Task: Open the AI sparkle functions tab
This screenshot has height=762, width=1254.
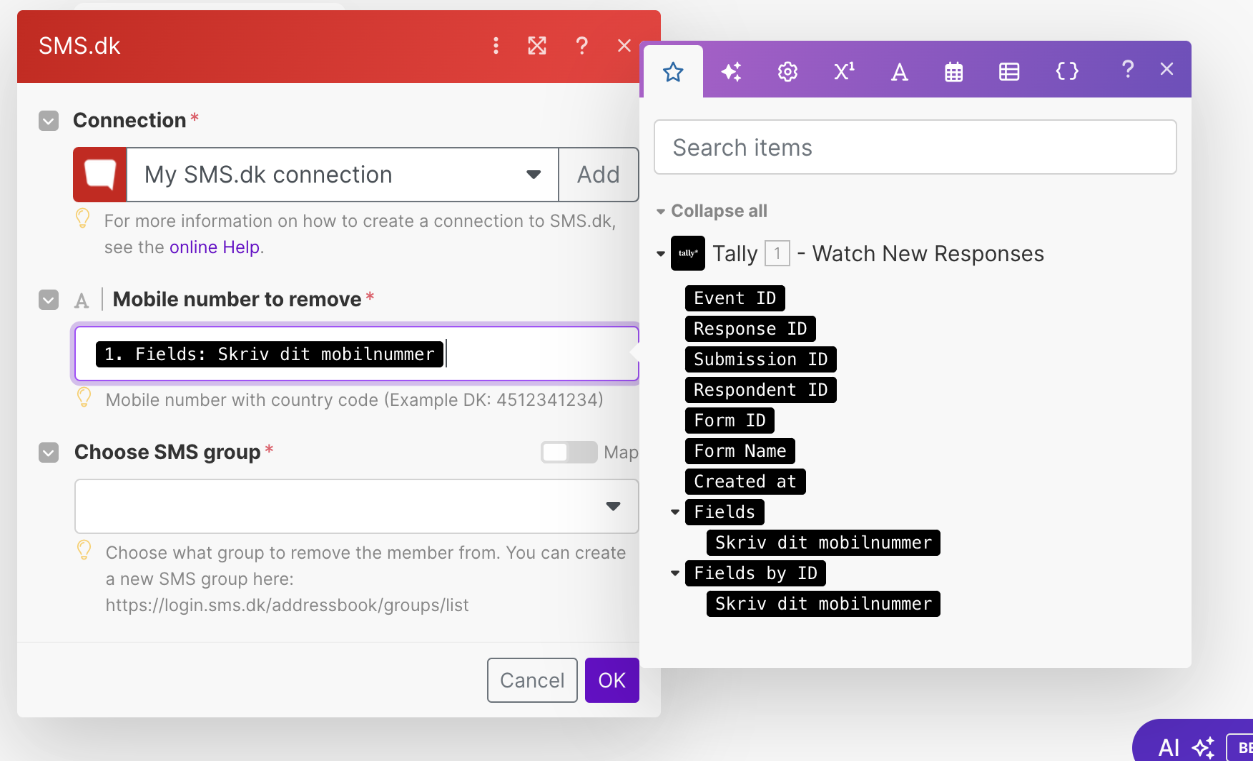Action: pos(731,71)
